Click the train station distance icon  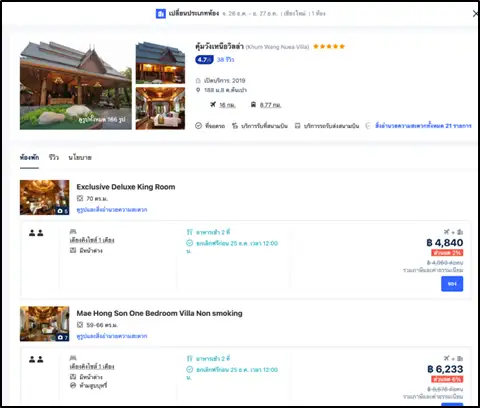pyautogui.click(x=253, y=105)
